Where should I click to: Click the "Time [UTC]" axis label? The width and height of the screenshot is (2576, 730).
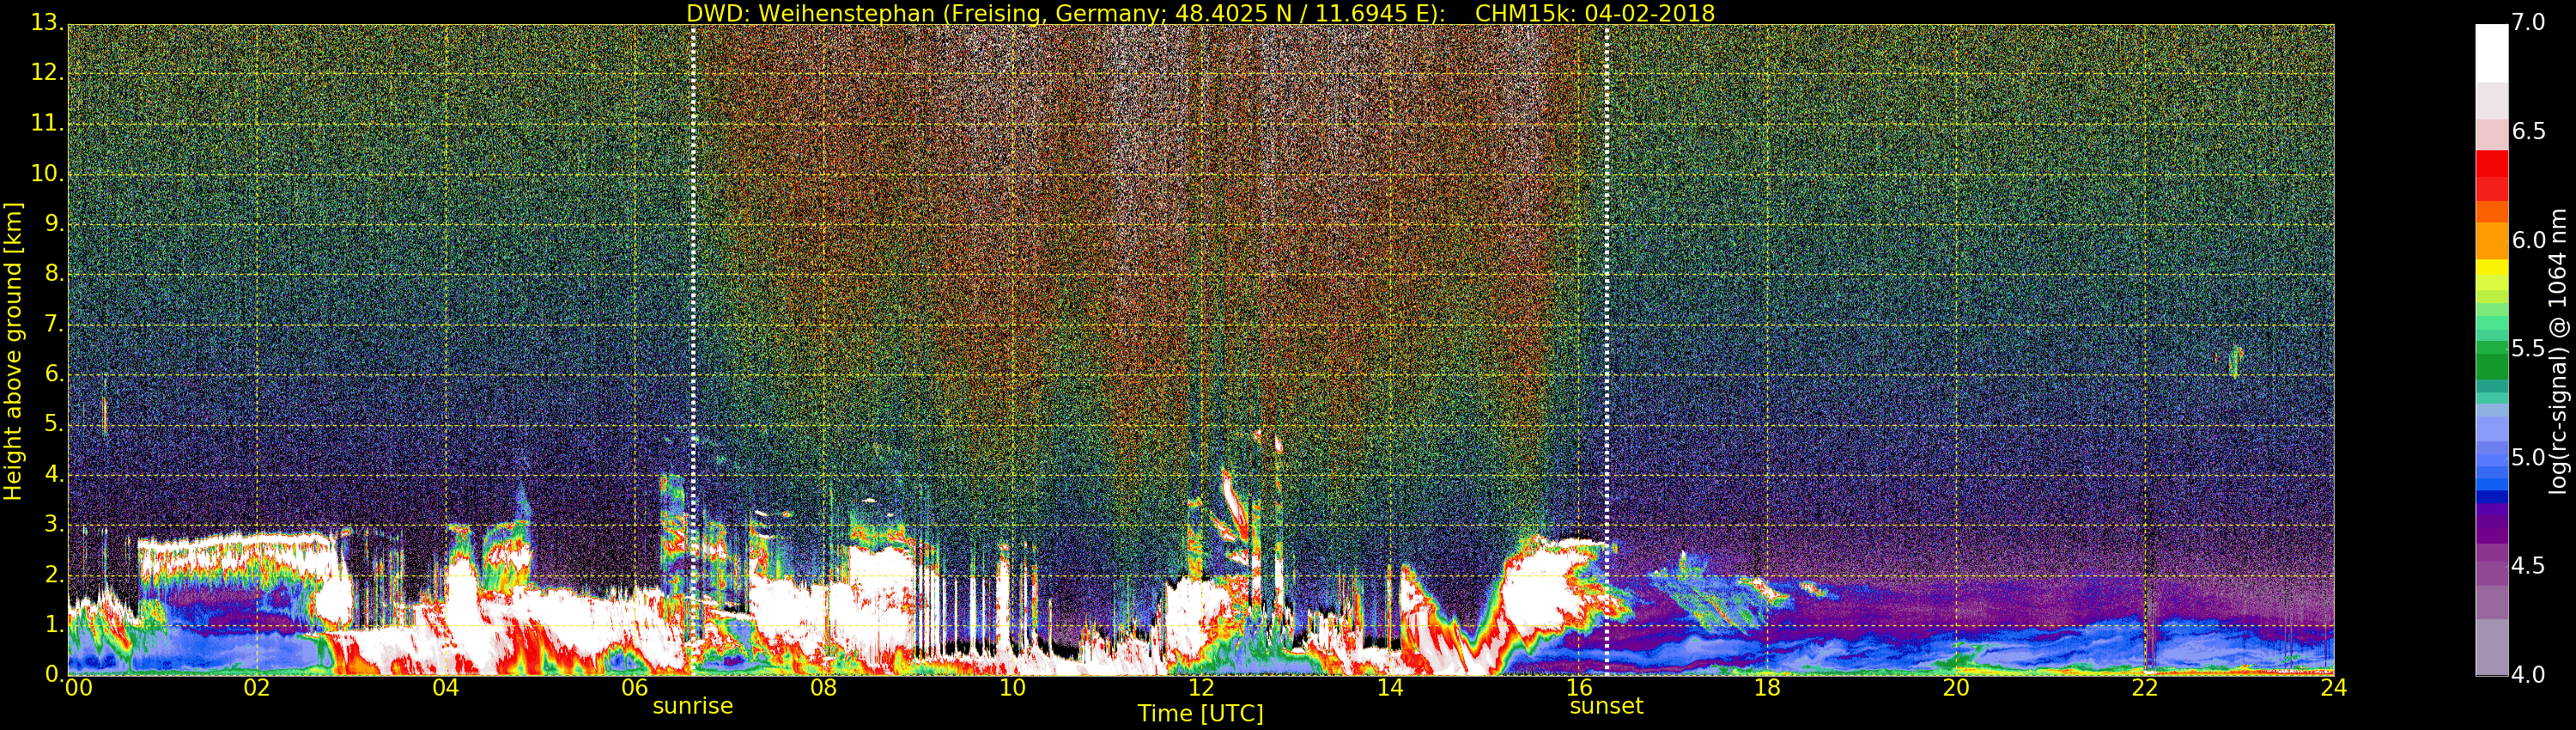point(1200,713)
